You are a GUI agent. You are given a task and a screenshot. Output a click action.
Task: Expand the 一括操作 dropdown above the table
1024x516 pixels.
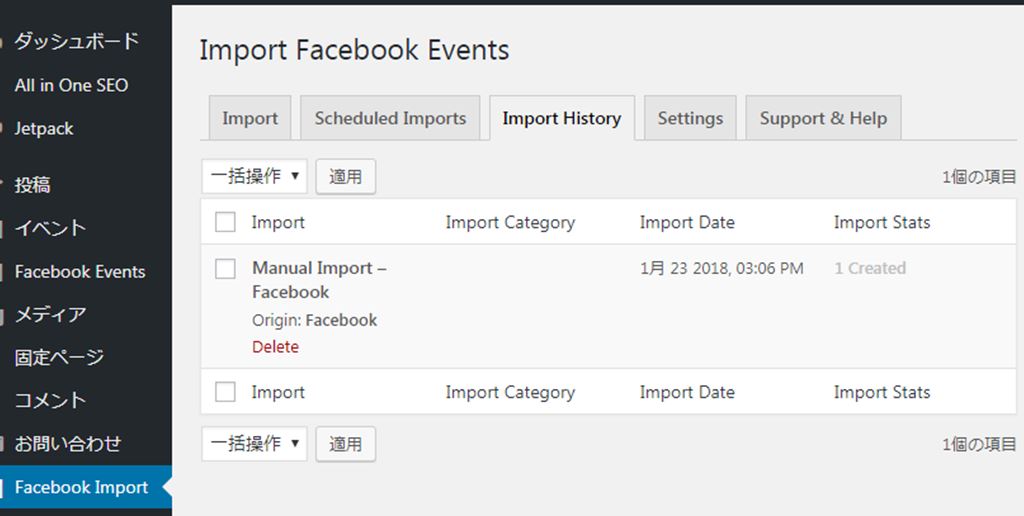pyautogui.click(x=255, y=177)
